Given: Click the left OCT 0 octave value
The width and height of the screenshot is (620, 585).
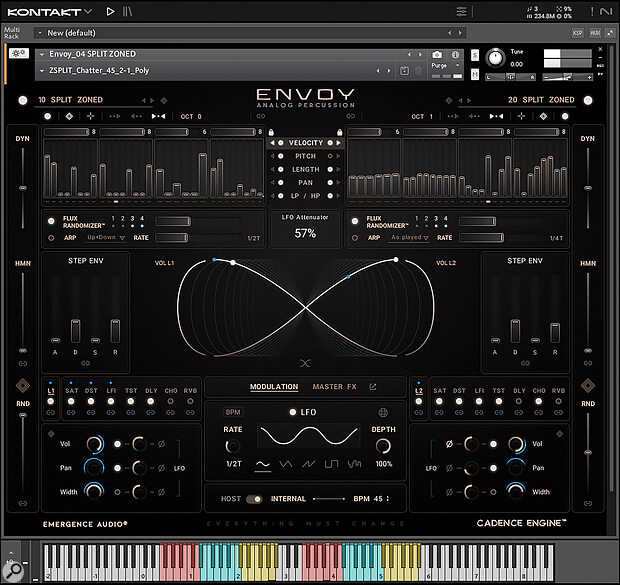Looking at the screenshot, I should point(191,116).
